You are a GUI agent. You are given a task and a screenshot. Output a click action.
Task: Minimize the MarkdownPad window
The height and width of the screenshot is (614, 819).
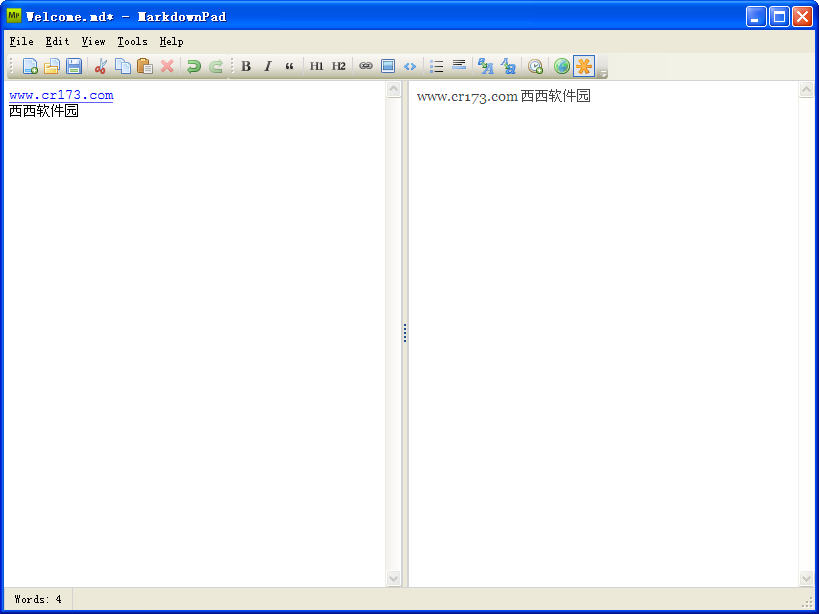point(756,17)
